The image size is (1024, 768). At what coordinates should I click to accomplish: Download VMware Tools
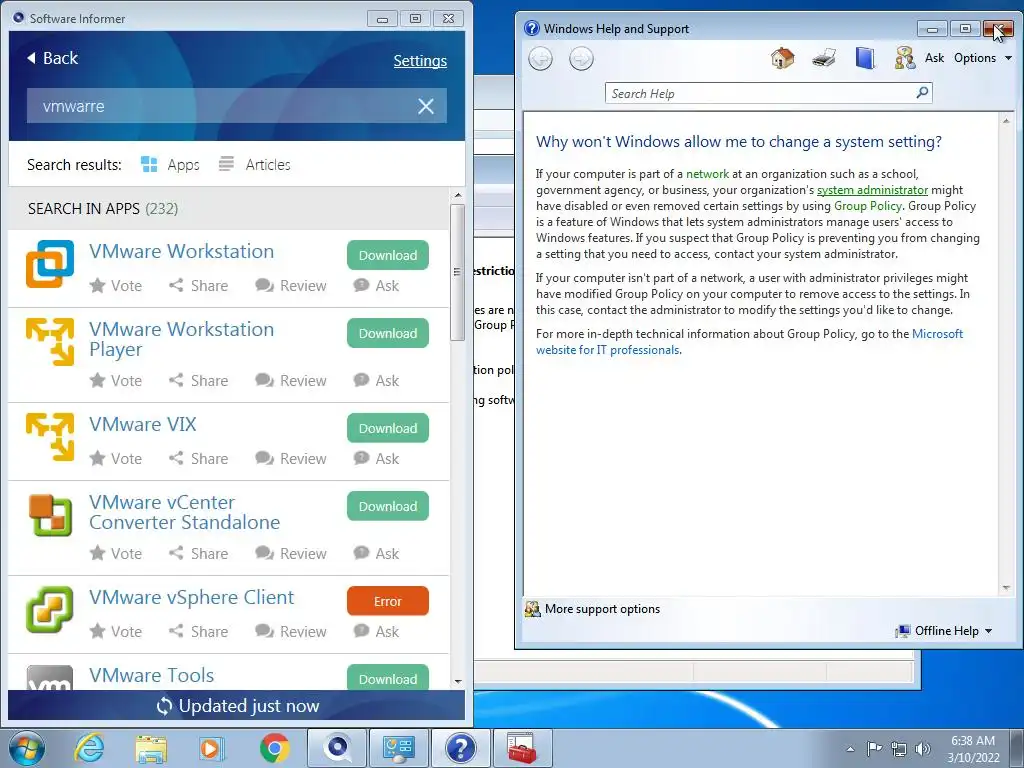(x=388, y=678)
